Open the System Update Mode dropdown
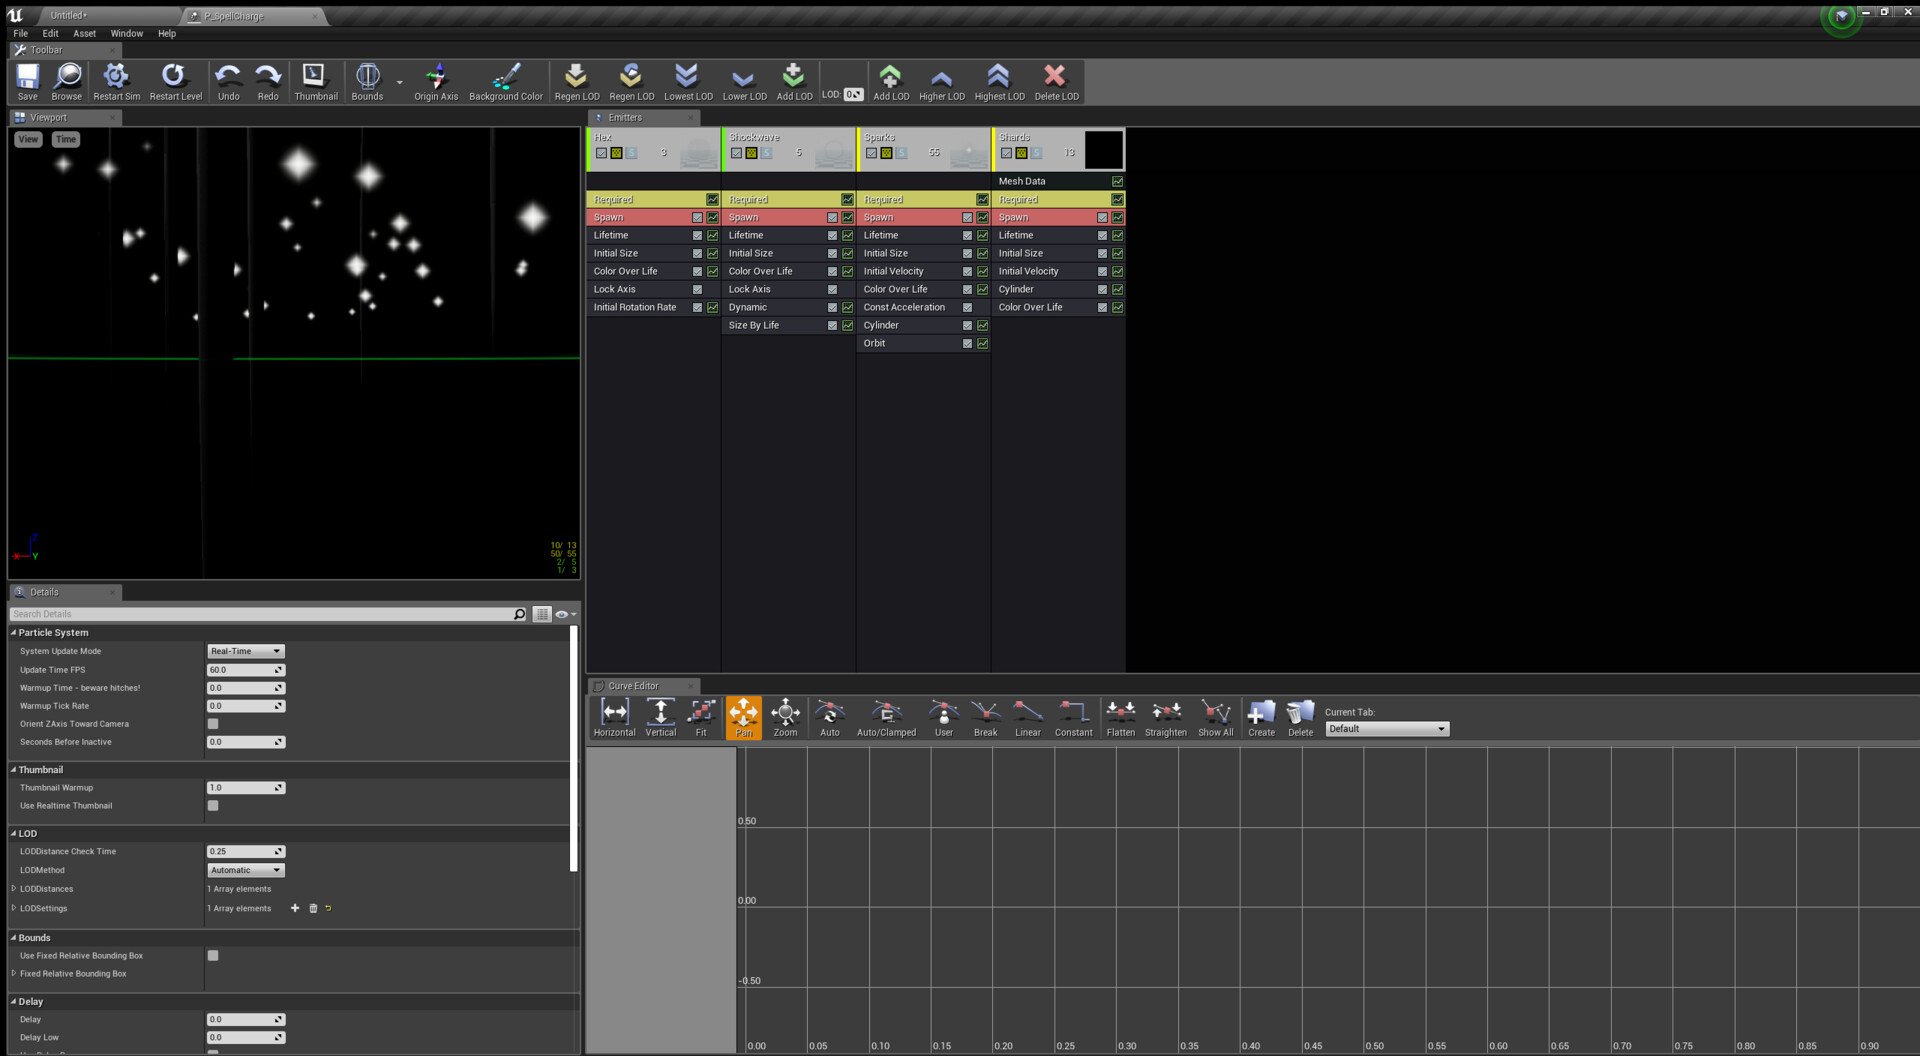 coord(246,651)
